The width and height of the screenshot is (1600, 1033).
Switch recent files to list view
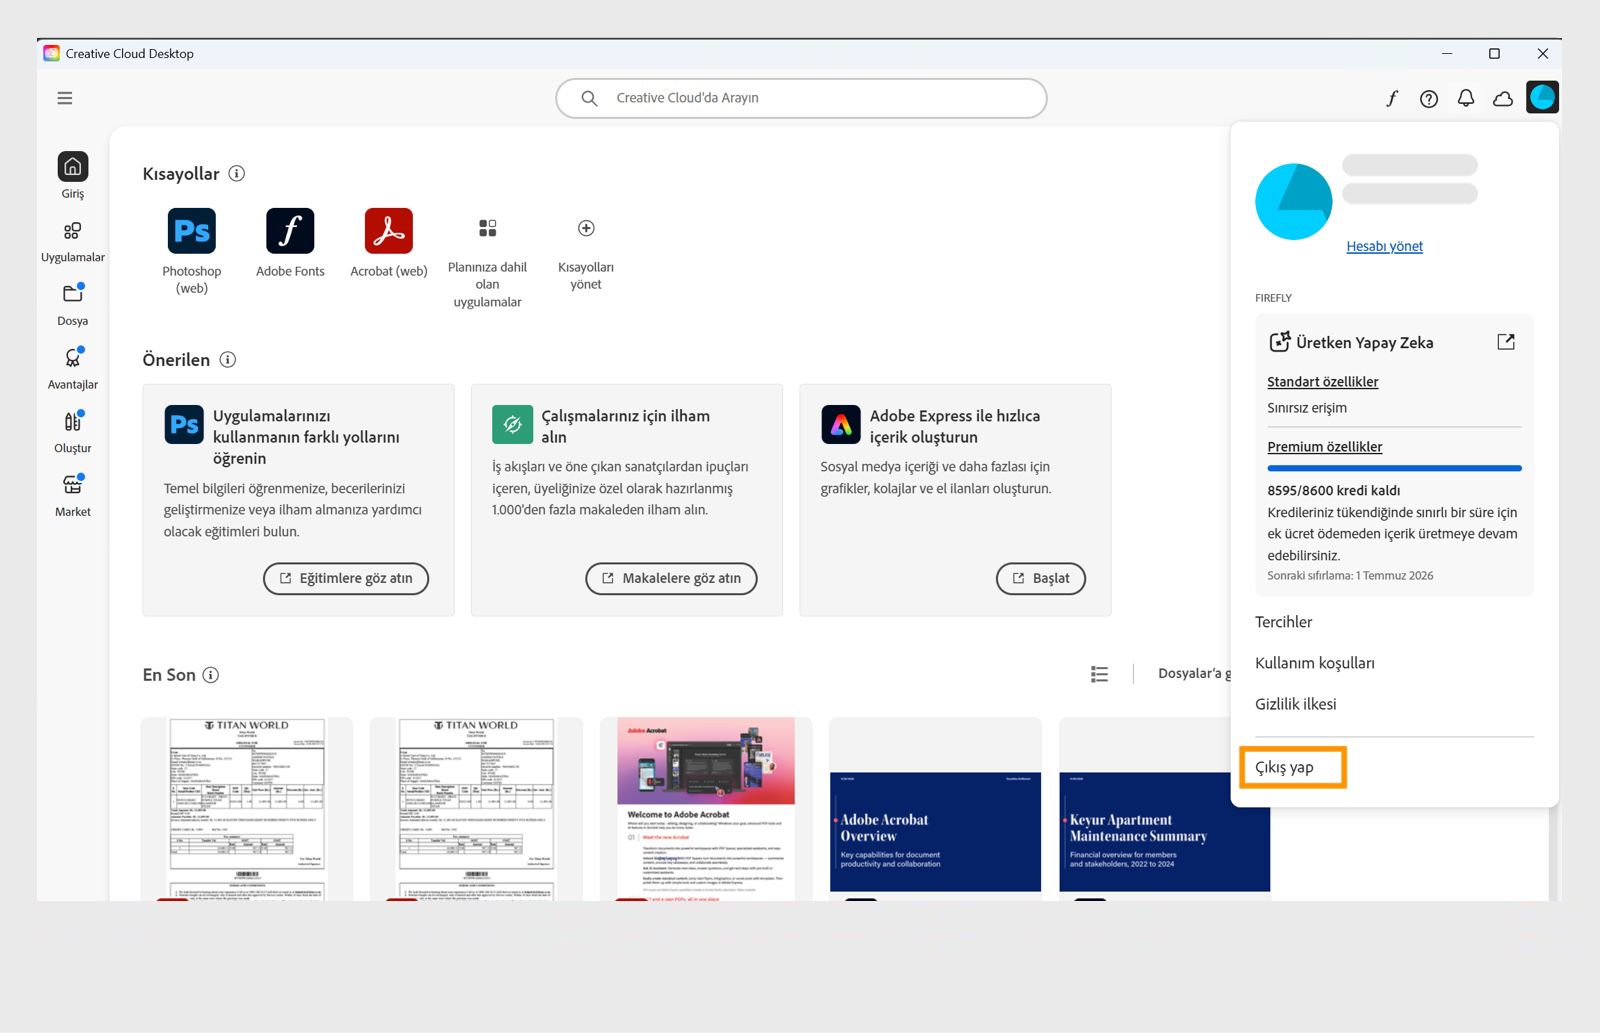1100,674
